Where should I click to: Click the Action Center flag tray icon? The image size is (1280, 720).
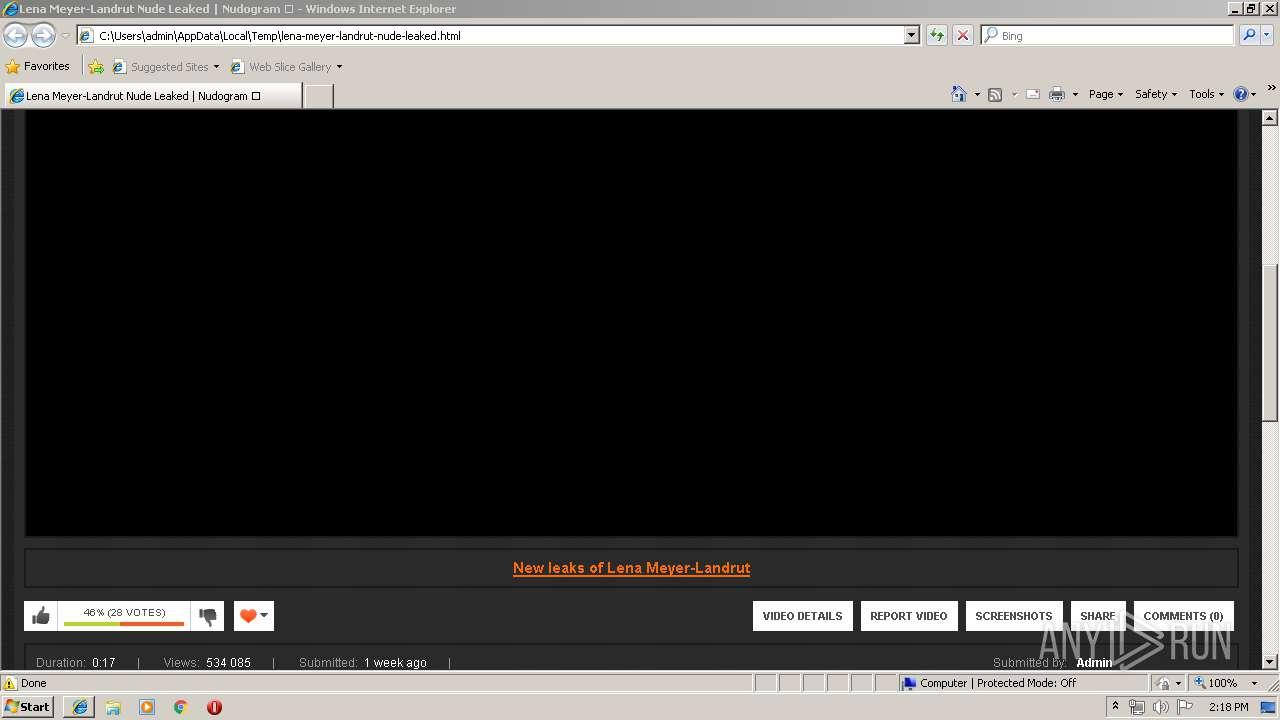[x=1185, y=707]
